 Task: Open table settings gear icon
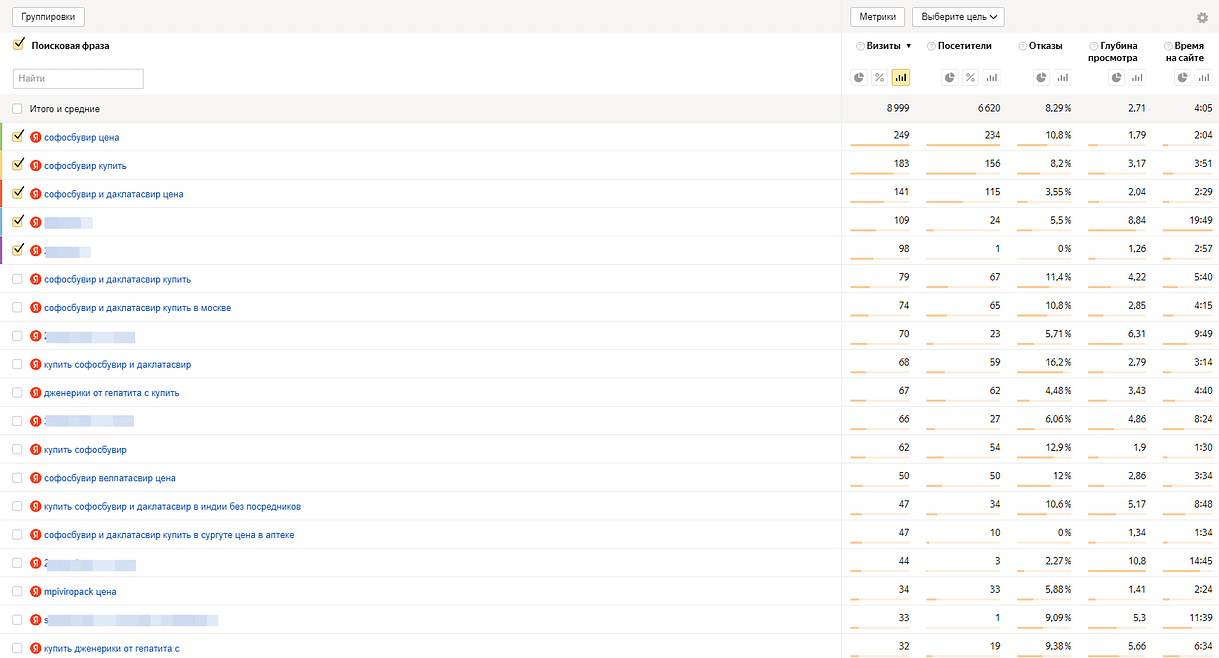(x=1202, y=17)
